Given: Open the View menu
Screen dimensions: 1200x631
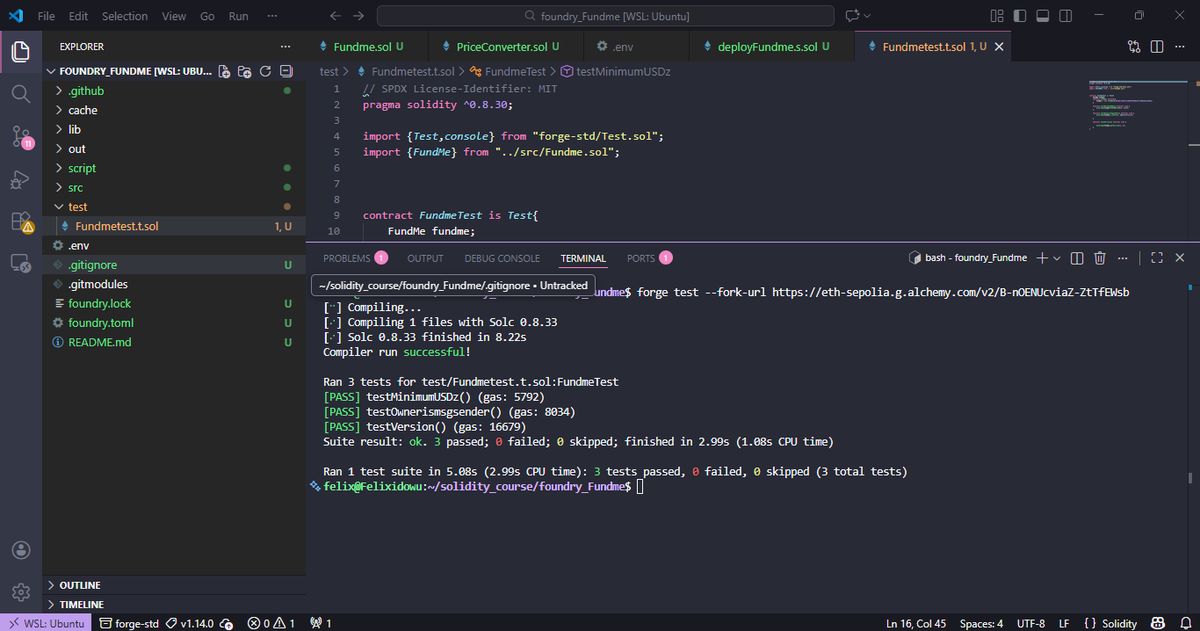Looking at the screenshot, I should point(174,16).
